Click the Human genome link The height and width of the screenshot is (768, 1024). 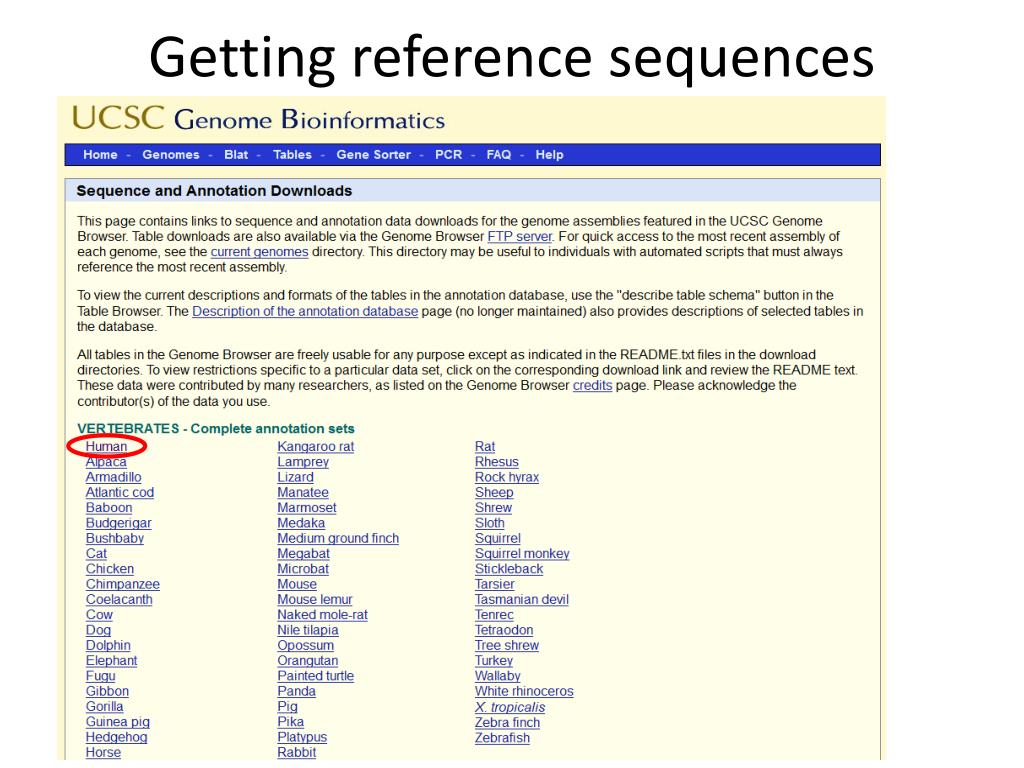click(x=106, y=447)
